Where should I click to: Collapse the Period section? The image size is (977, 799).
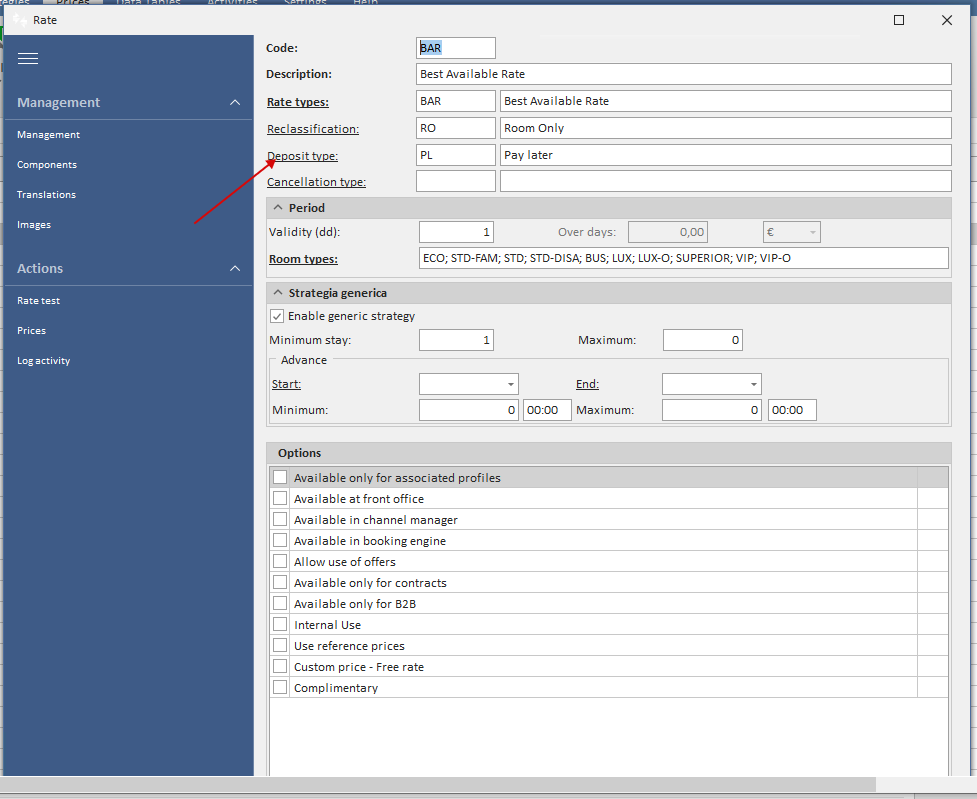(x=278, y=208)
